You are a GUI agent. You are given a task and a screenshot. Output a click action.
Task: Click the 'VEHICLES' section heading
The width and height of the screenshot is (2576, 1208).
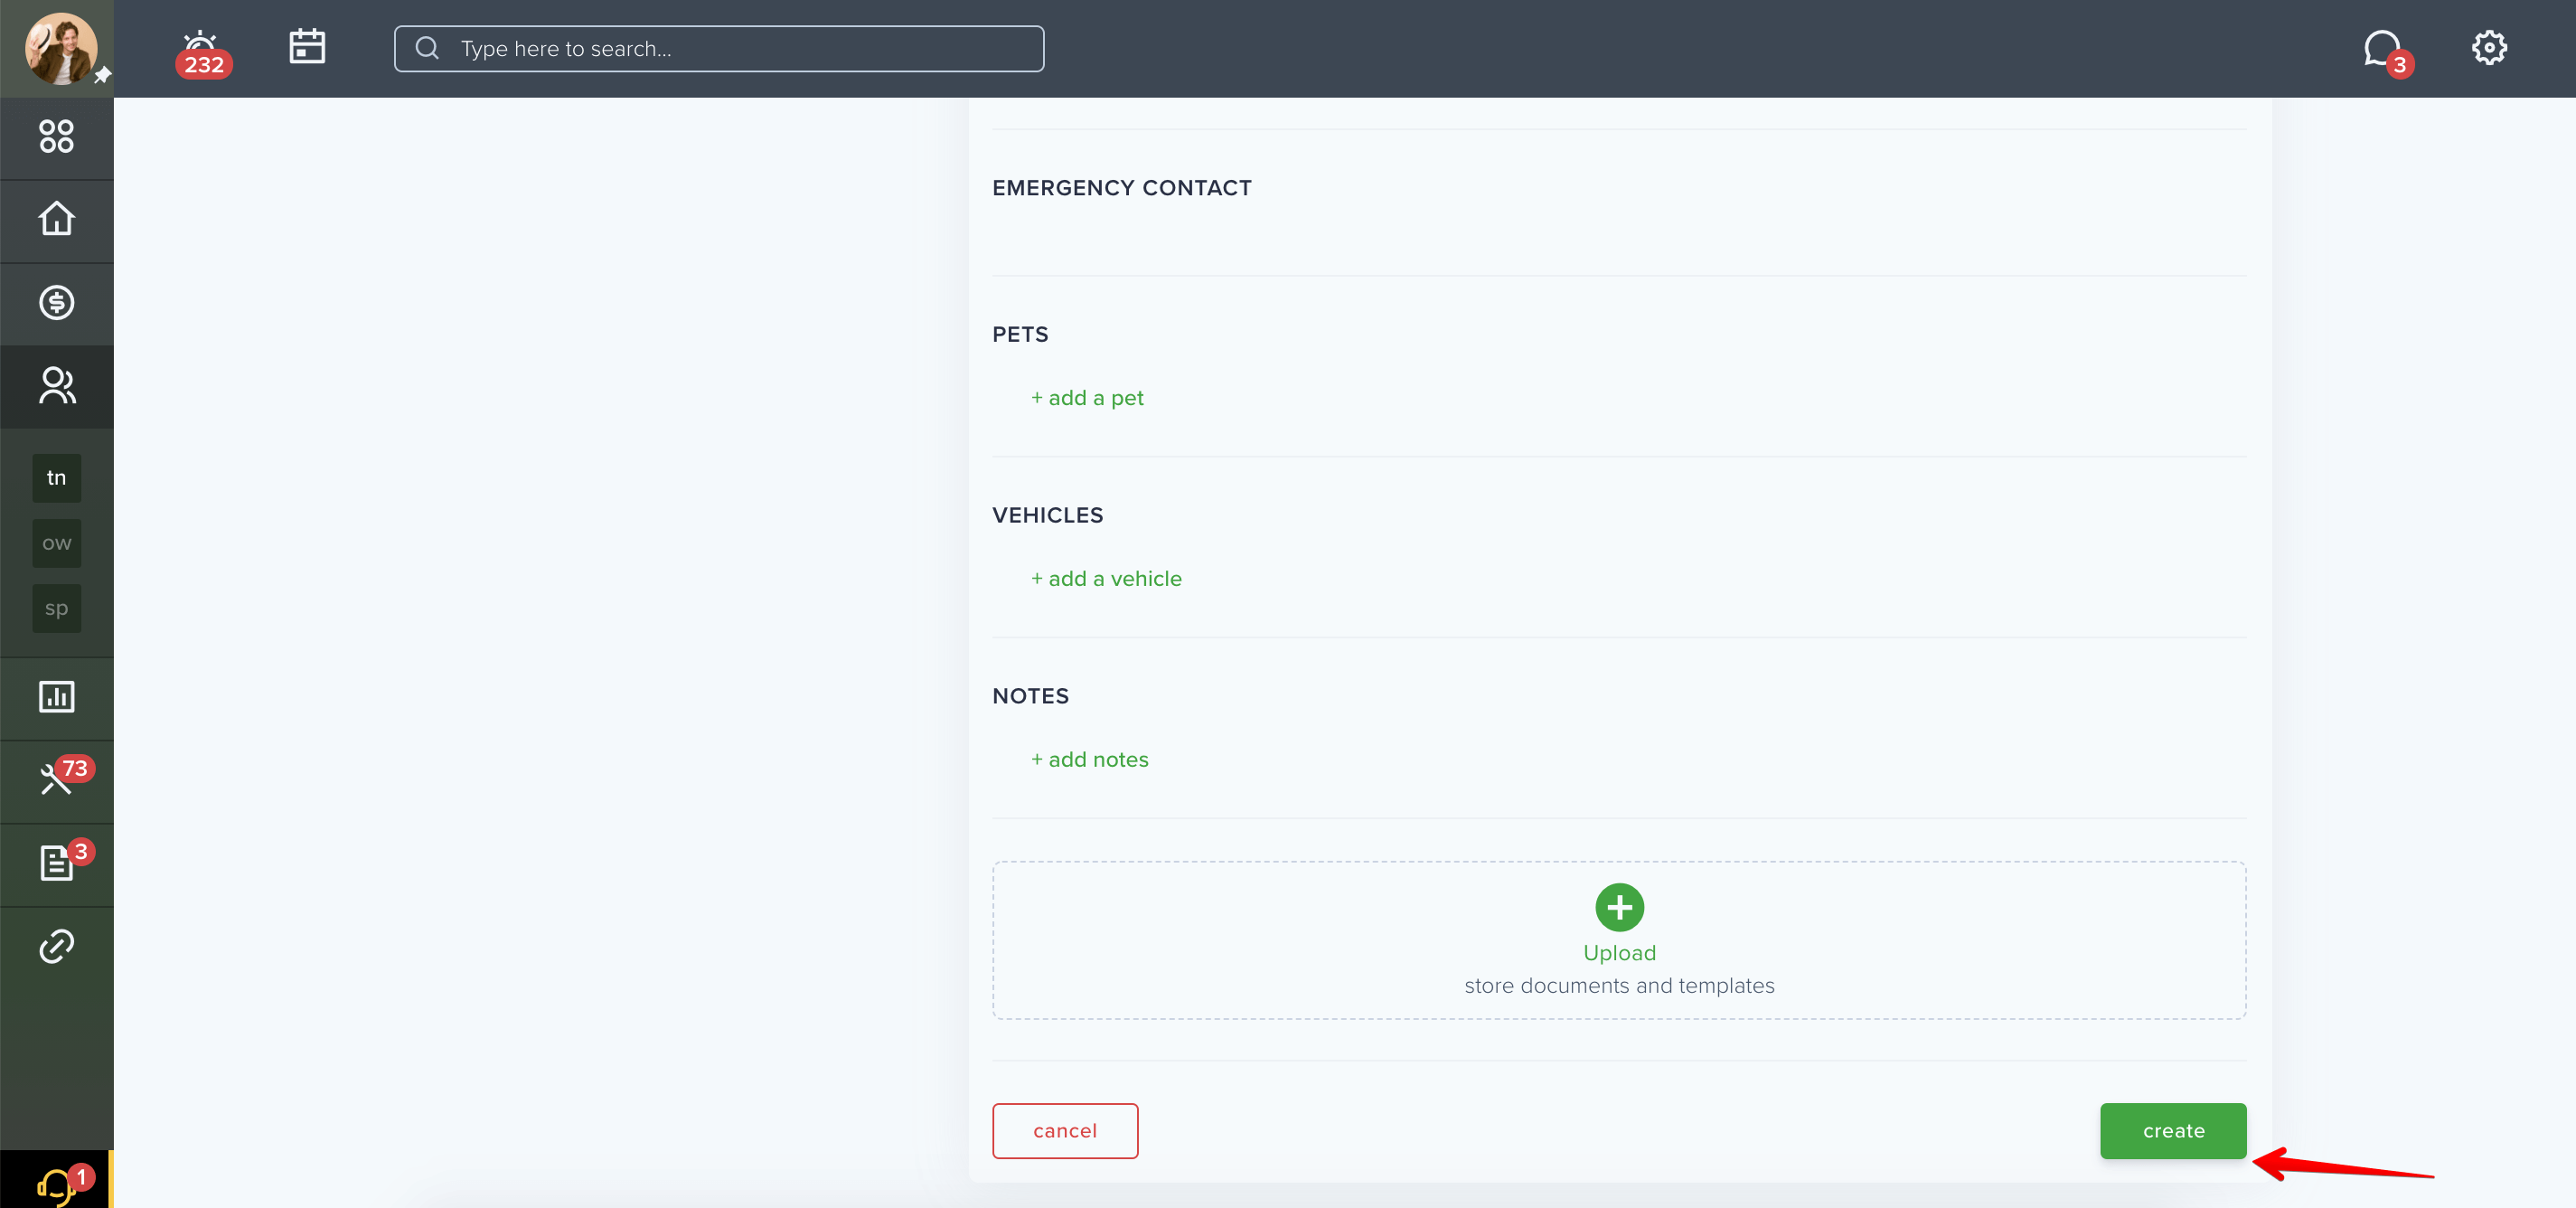tap(1047, 516)
